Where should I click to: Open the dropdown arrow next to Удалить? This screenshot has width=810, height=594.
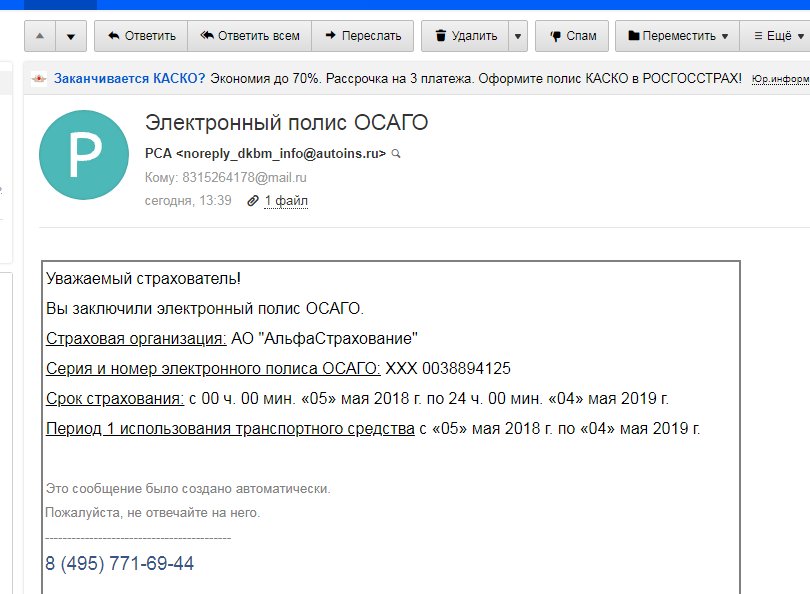coord(518,36)
